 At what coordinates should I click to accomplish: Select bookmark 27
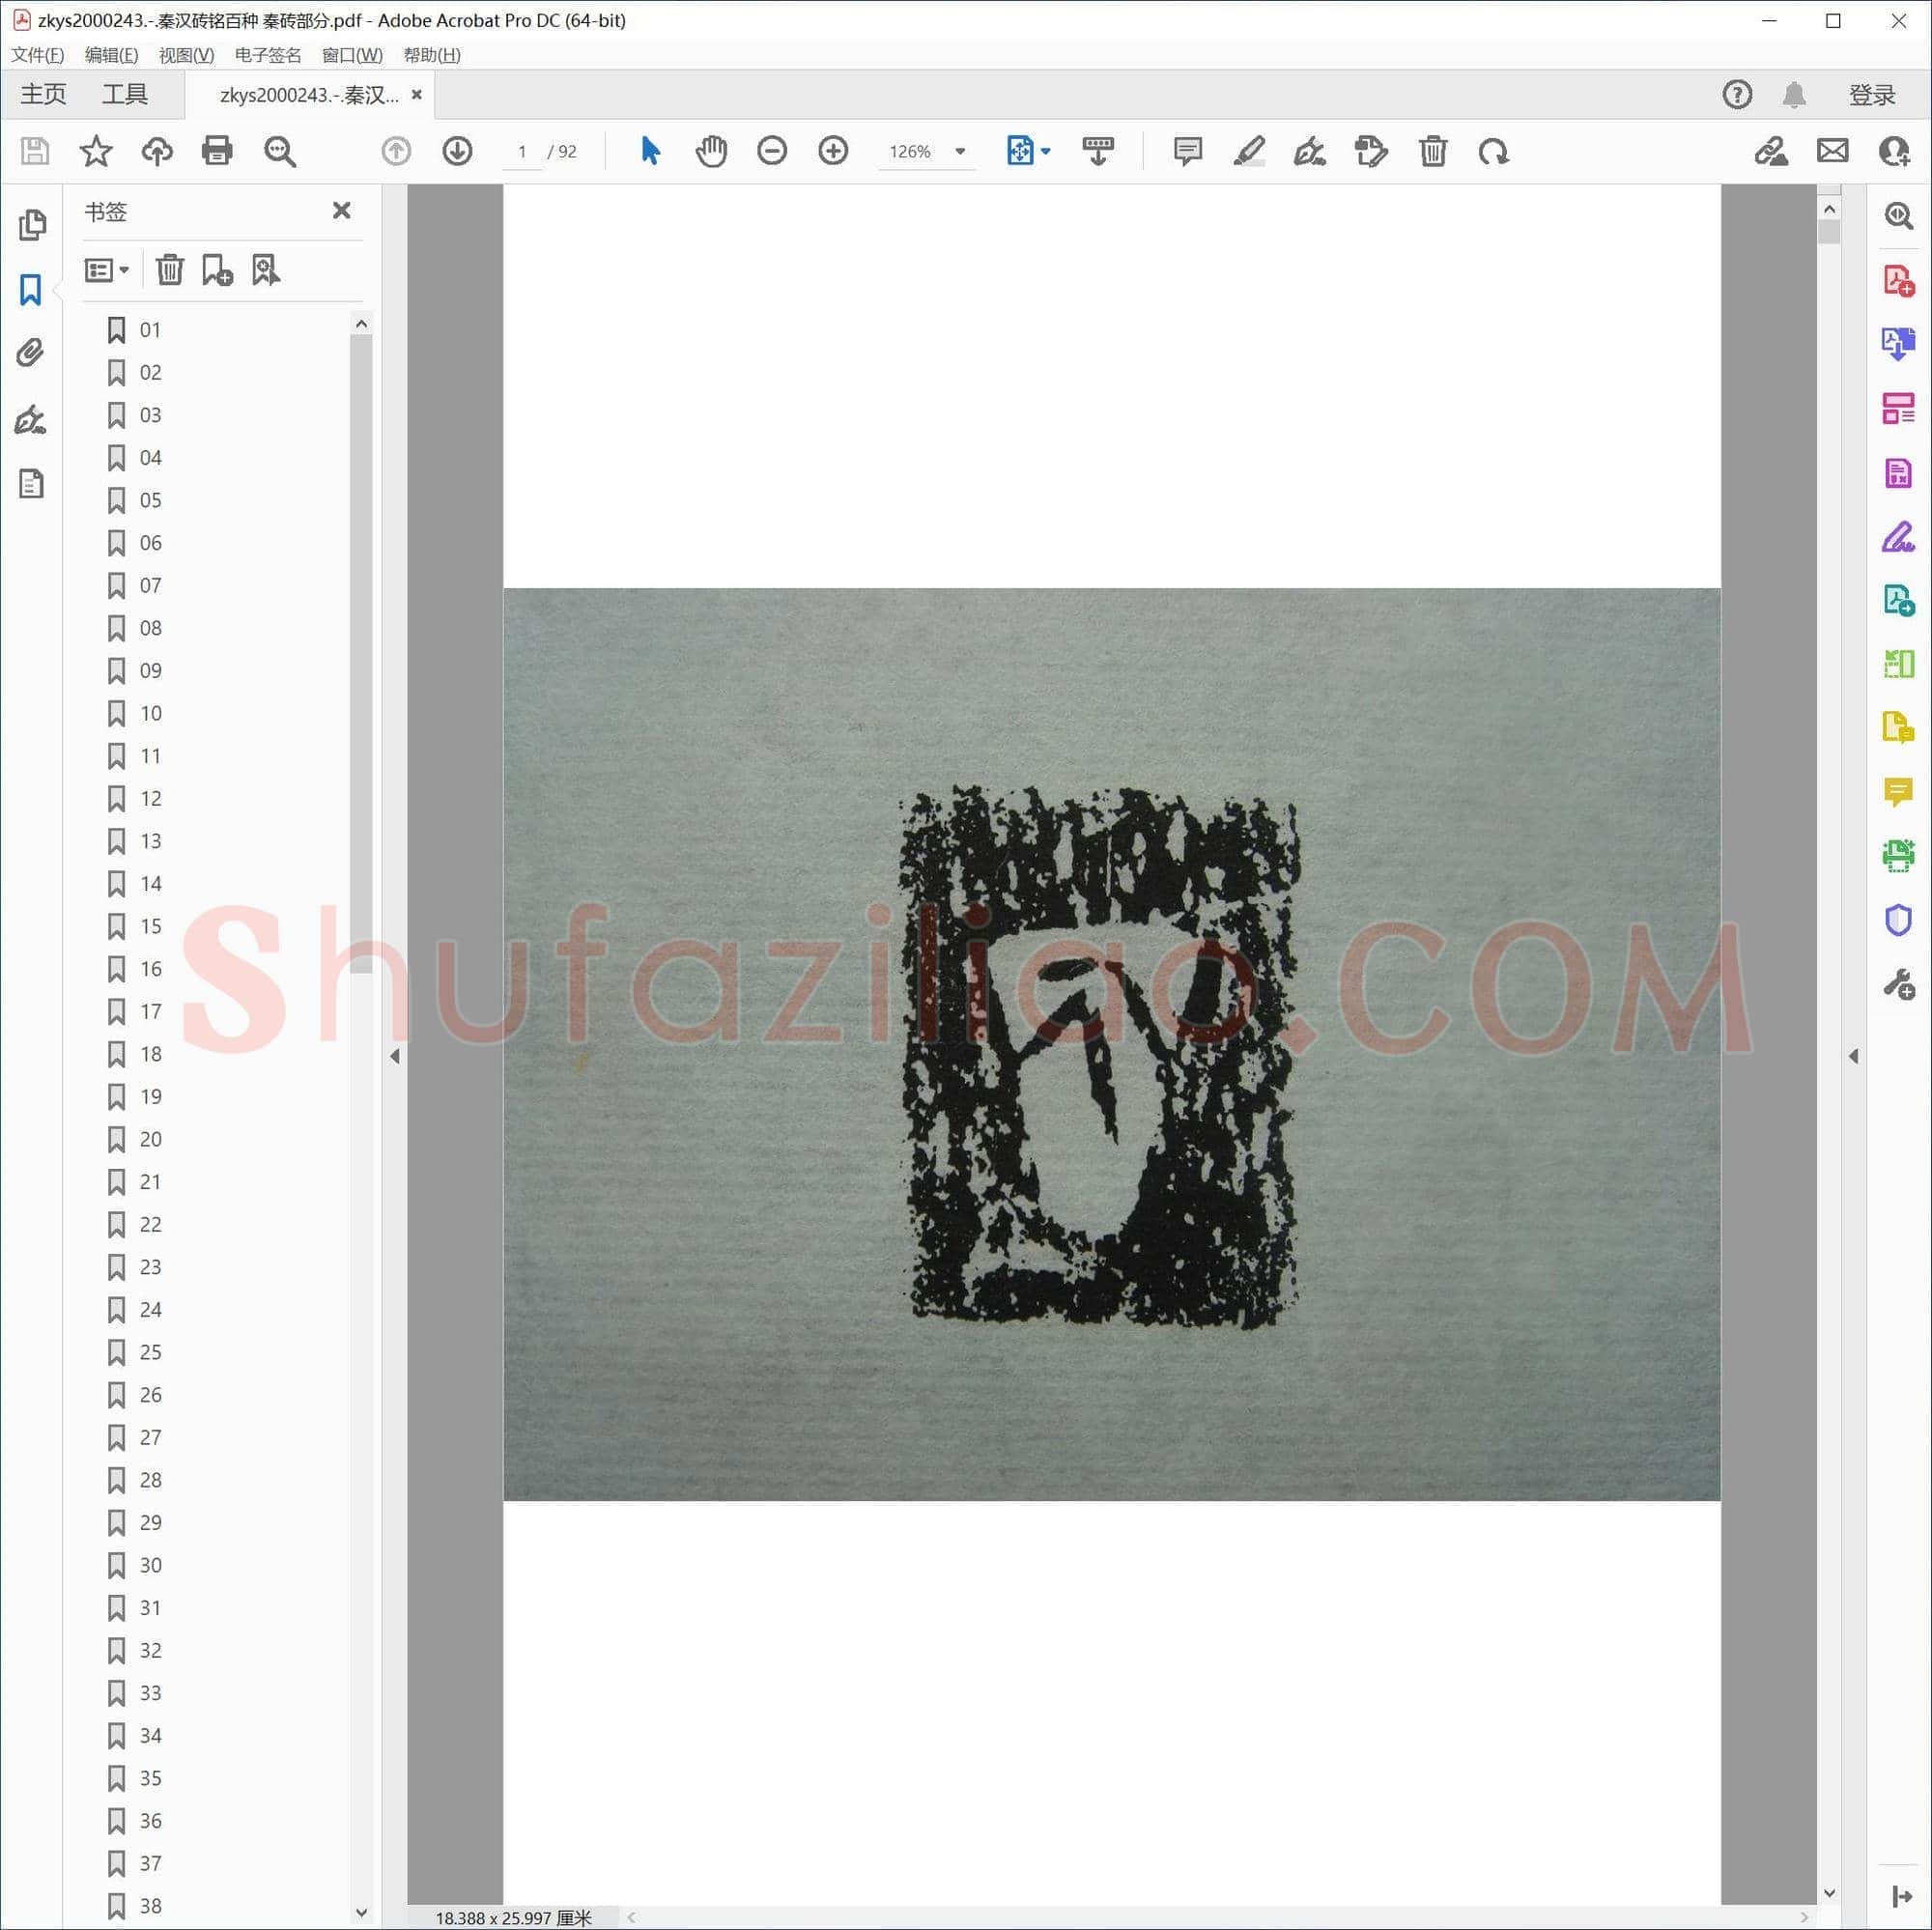[150, 1437]
